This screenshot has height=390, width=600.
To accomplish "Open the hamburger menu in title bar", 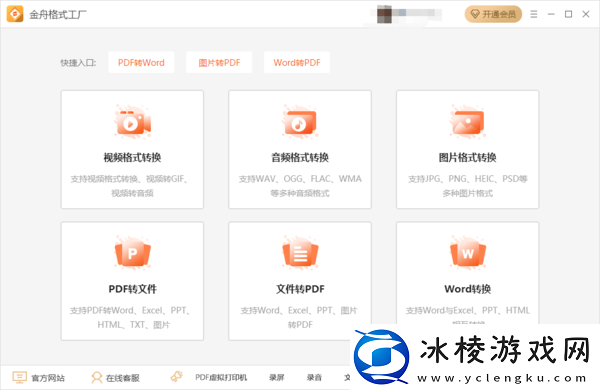I will coord(534,14).
